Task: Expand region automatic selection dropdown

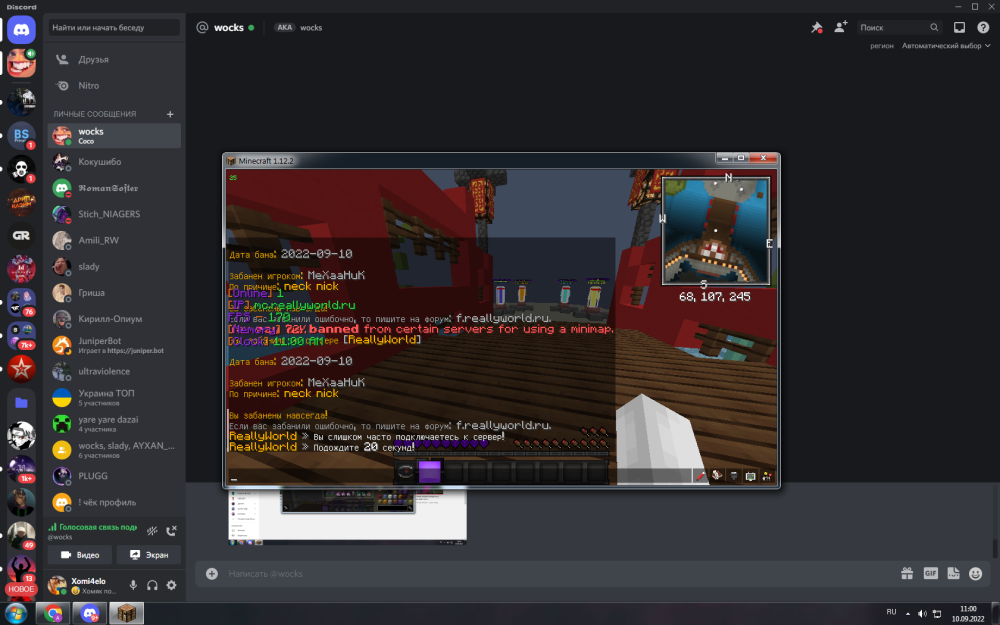Action: (x=946, y=46)
